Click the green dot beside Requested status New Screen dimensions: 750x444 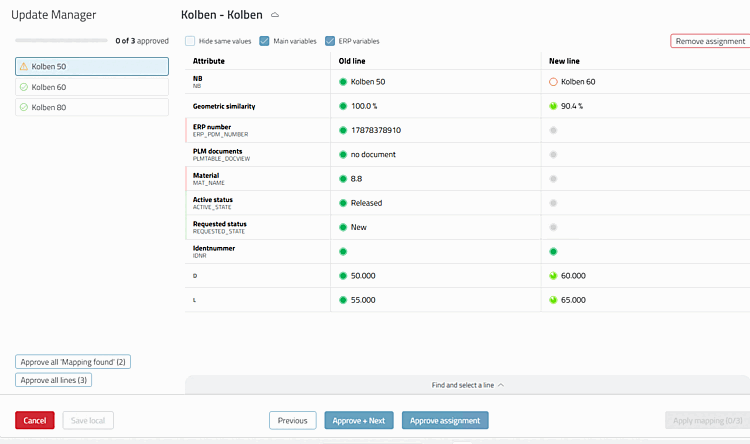click(x=342, y=227)
